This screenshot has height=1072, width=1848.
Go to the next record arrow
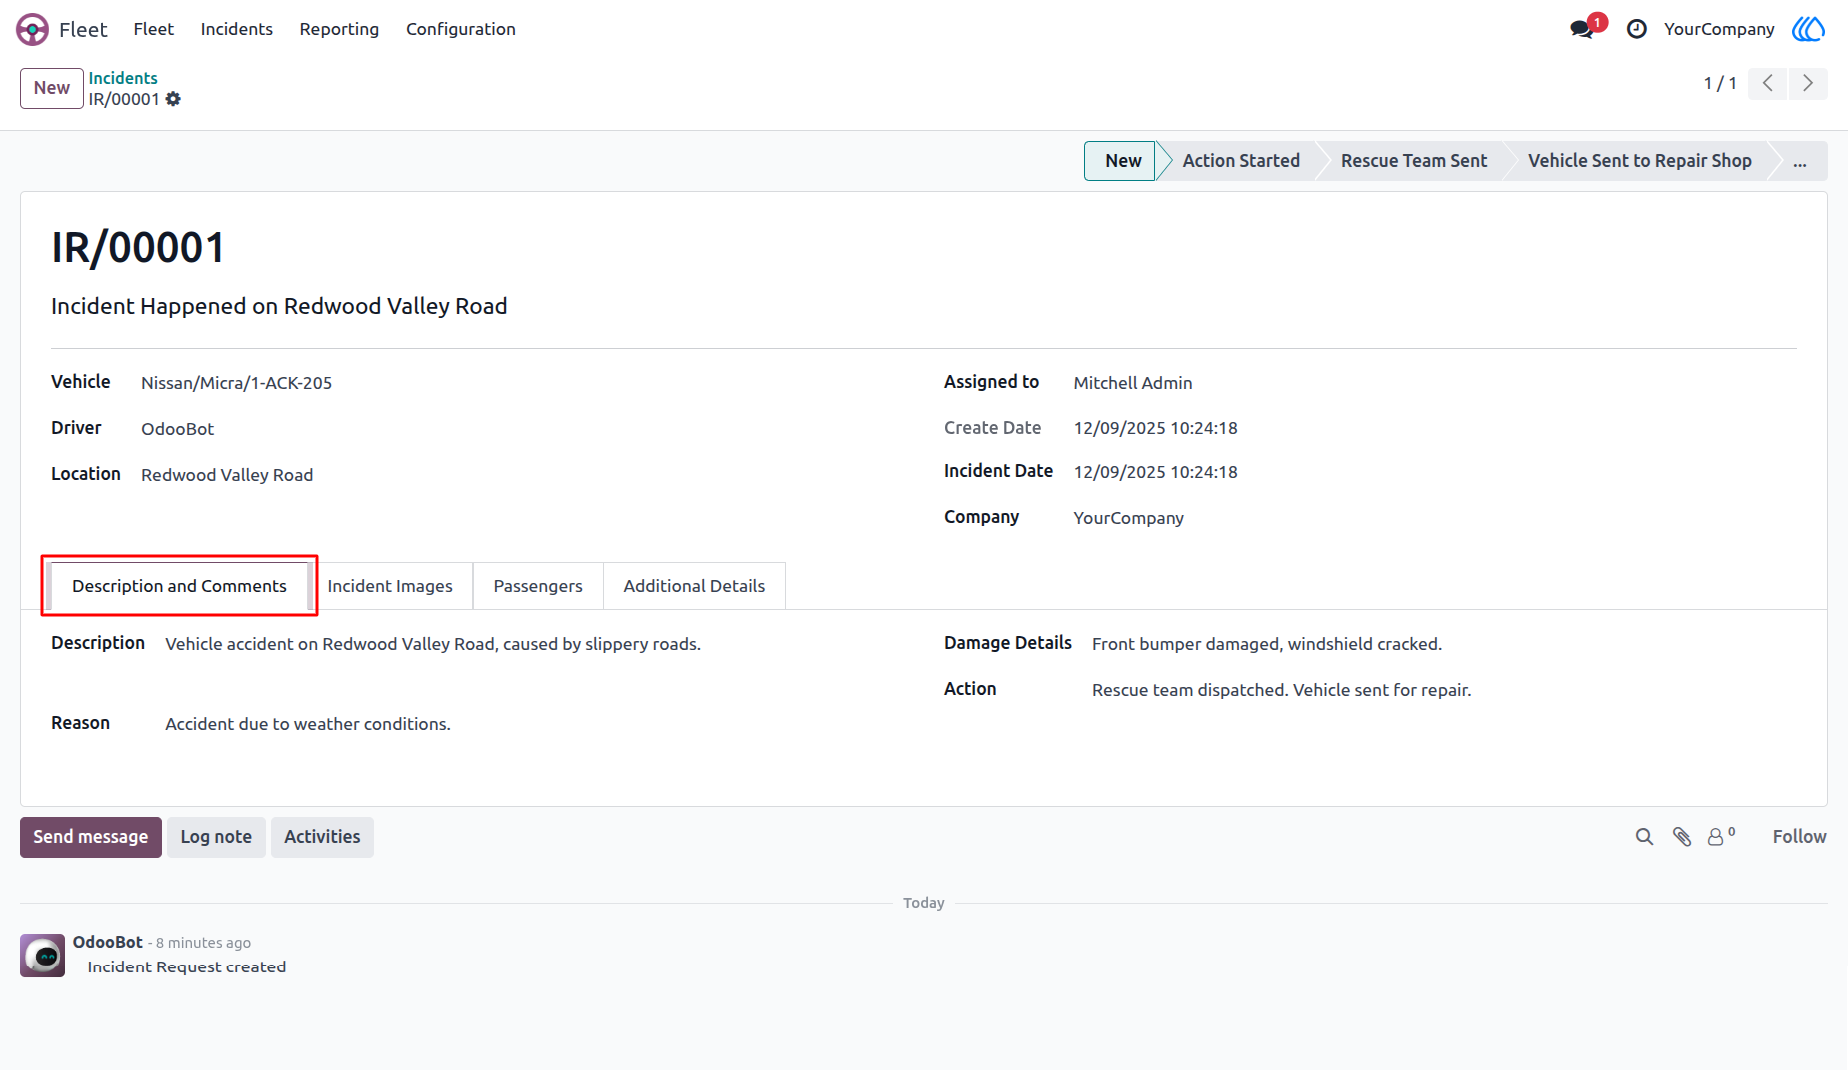point(1808,83)
